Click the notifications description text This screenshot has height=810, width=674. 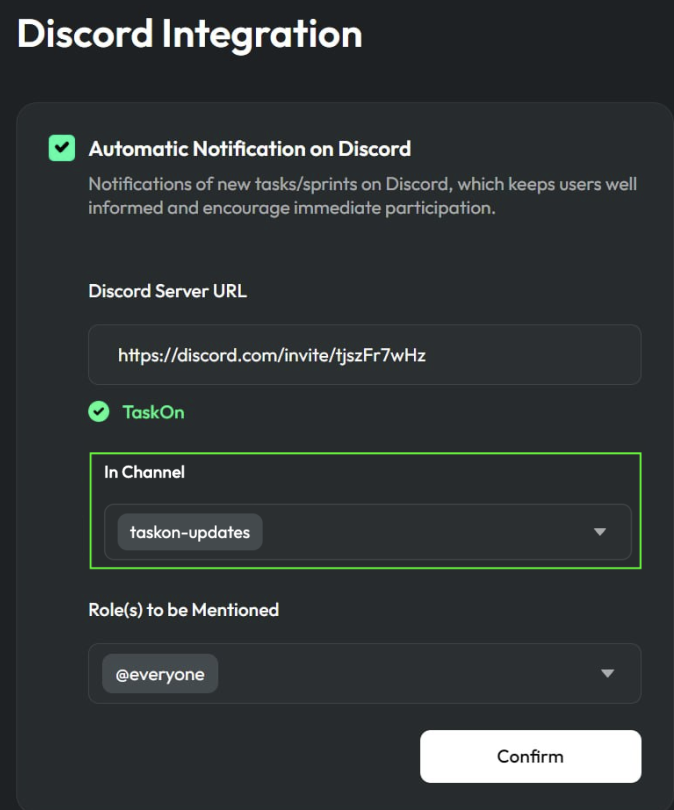(x=363, y=196)
